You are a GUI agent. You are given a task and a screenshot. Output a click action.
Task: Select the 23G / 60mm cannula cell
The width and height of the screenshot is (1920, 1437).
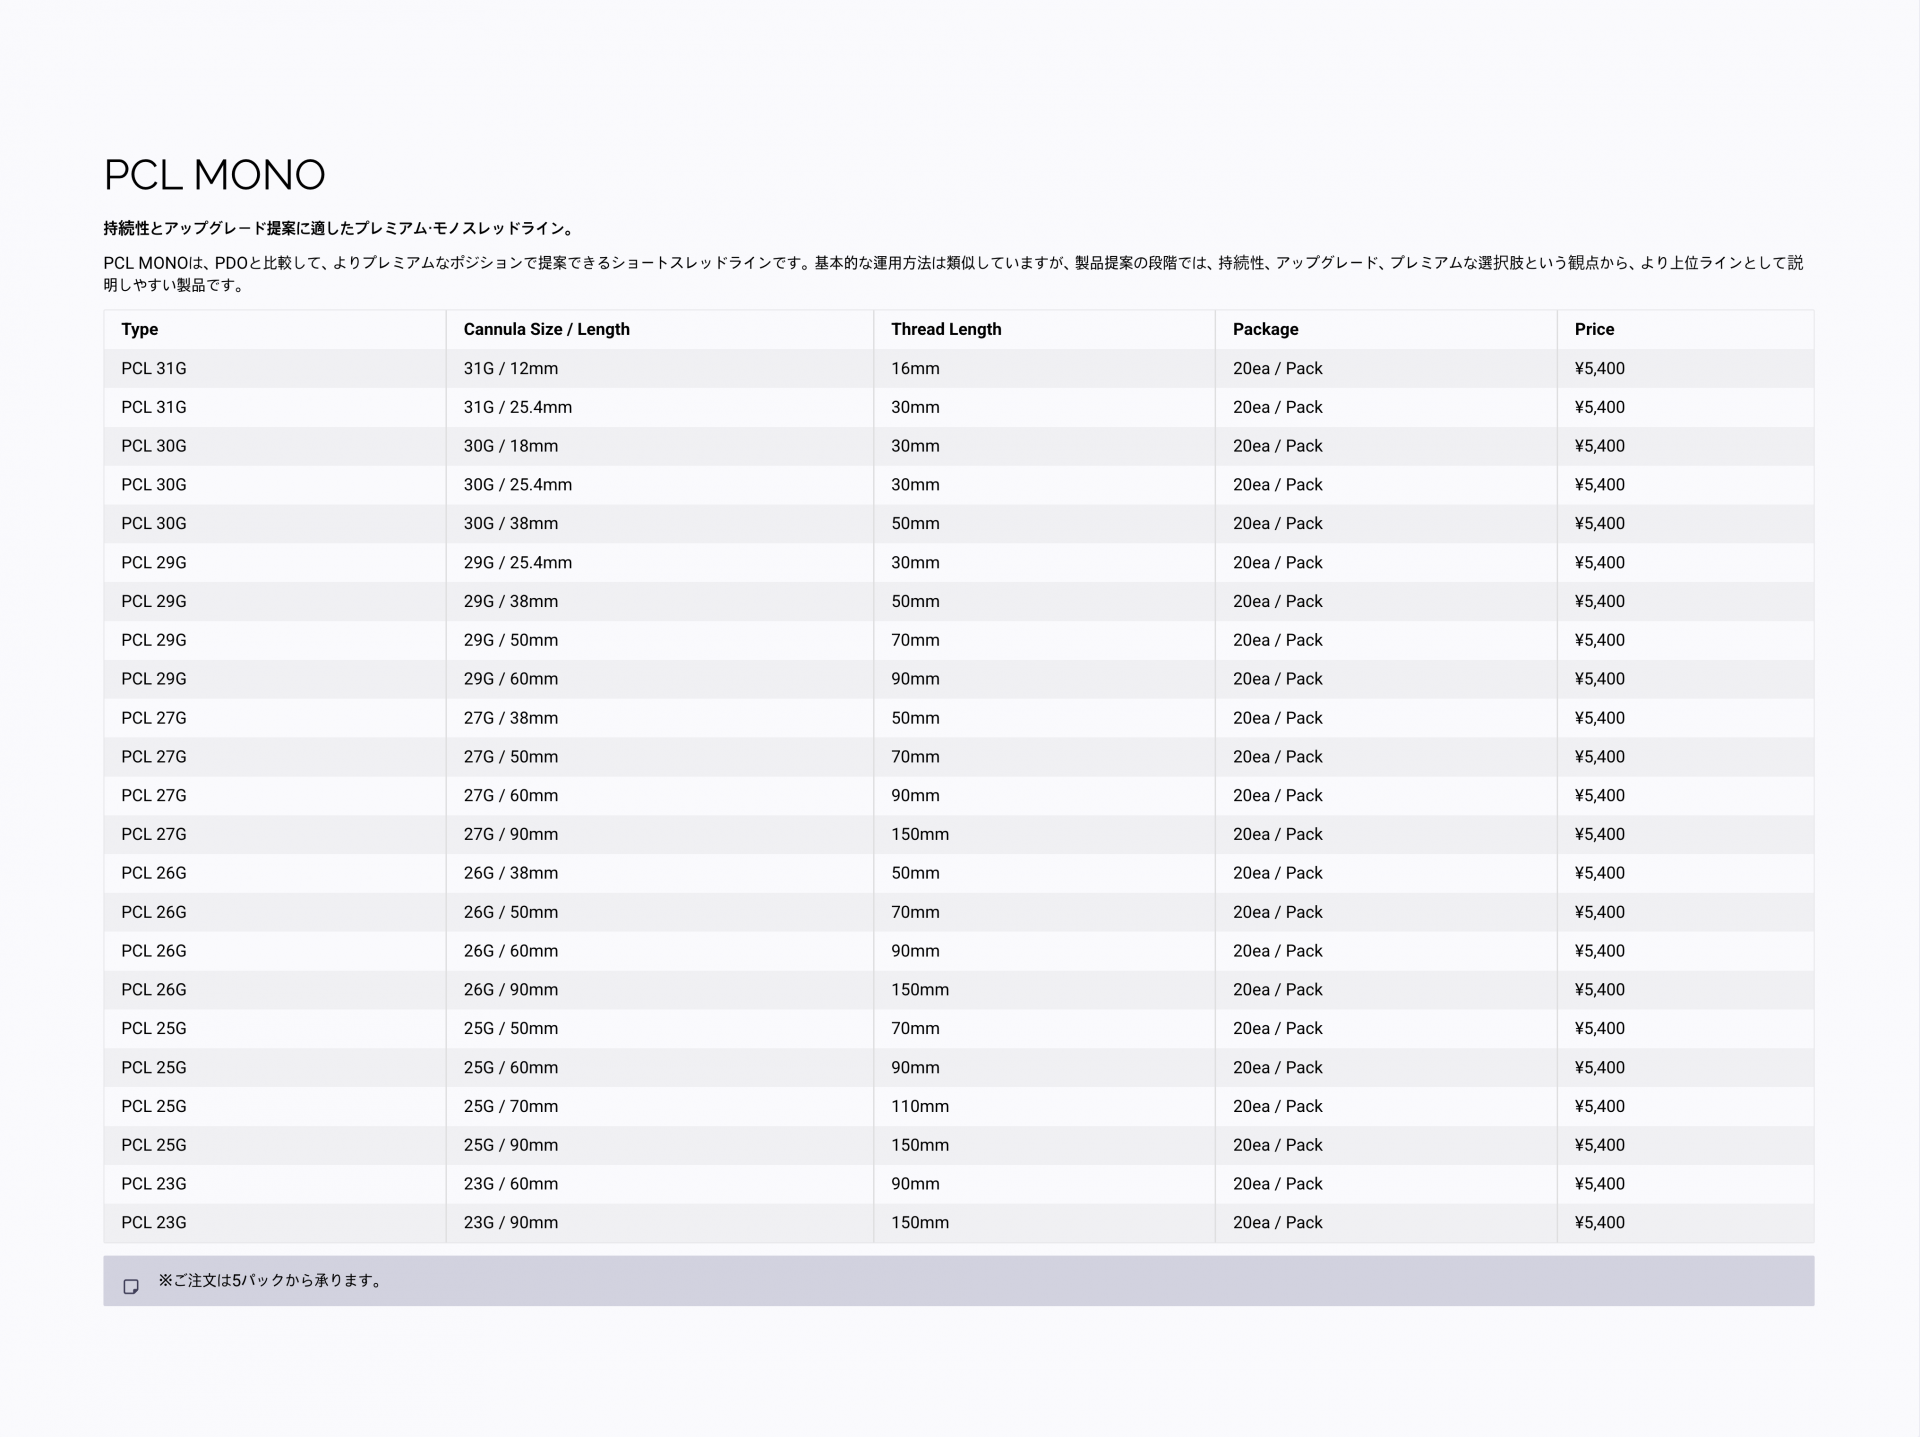coord(660,1184)
